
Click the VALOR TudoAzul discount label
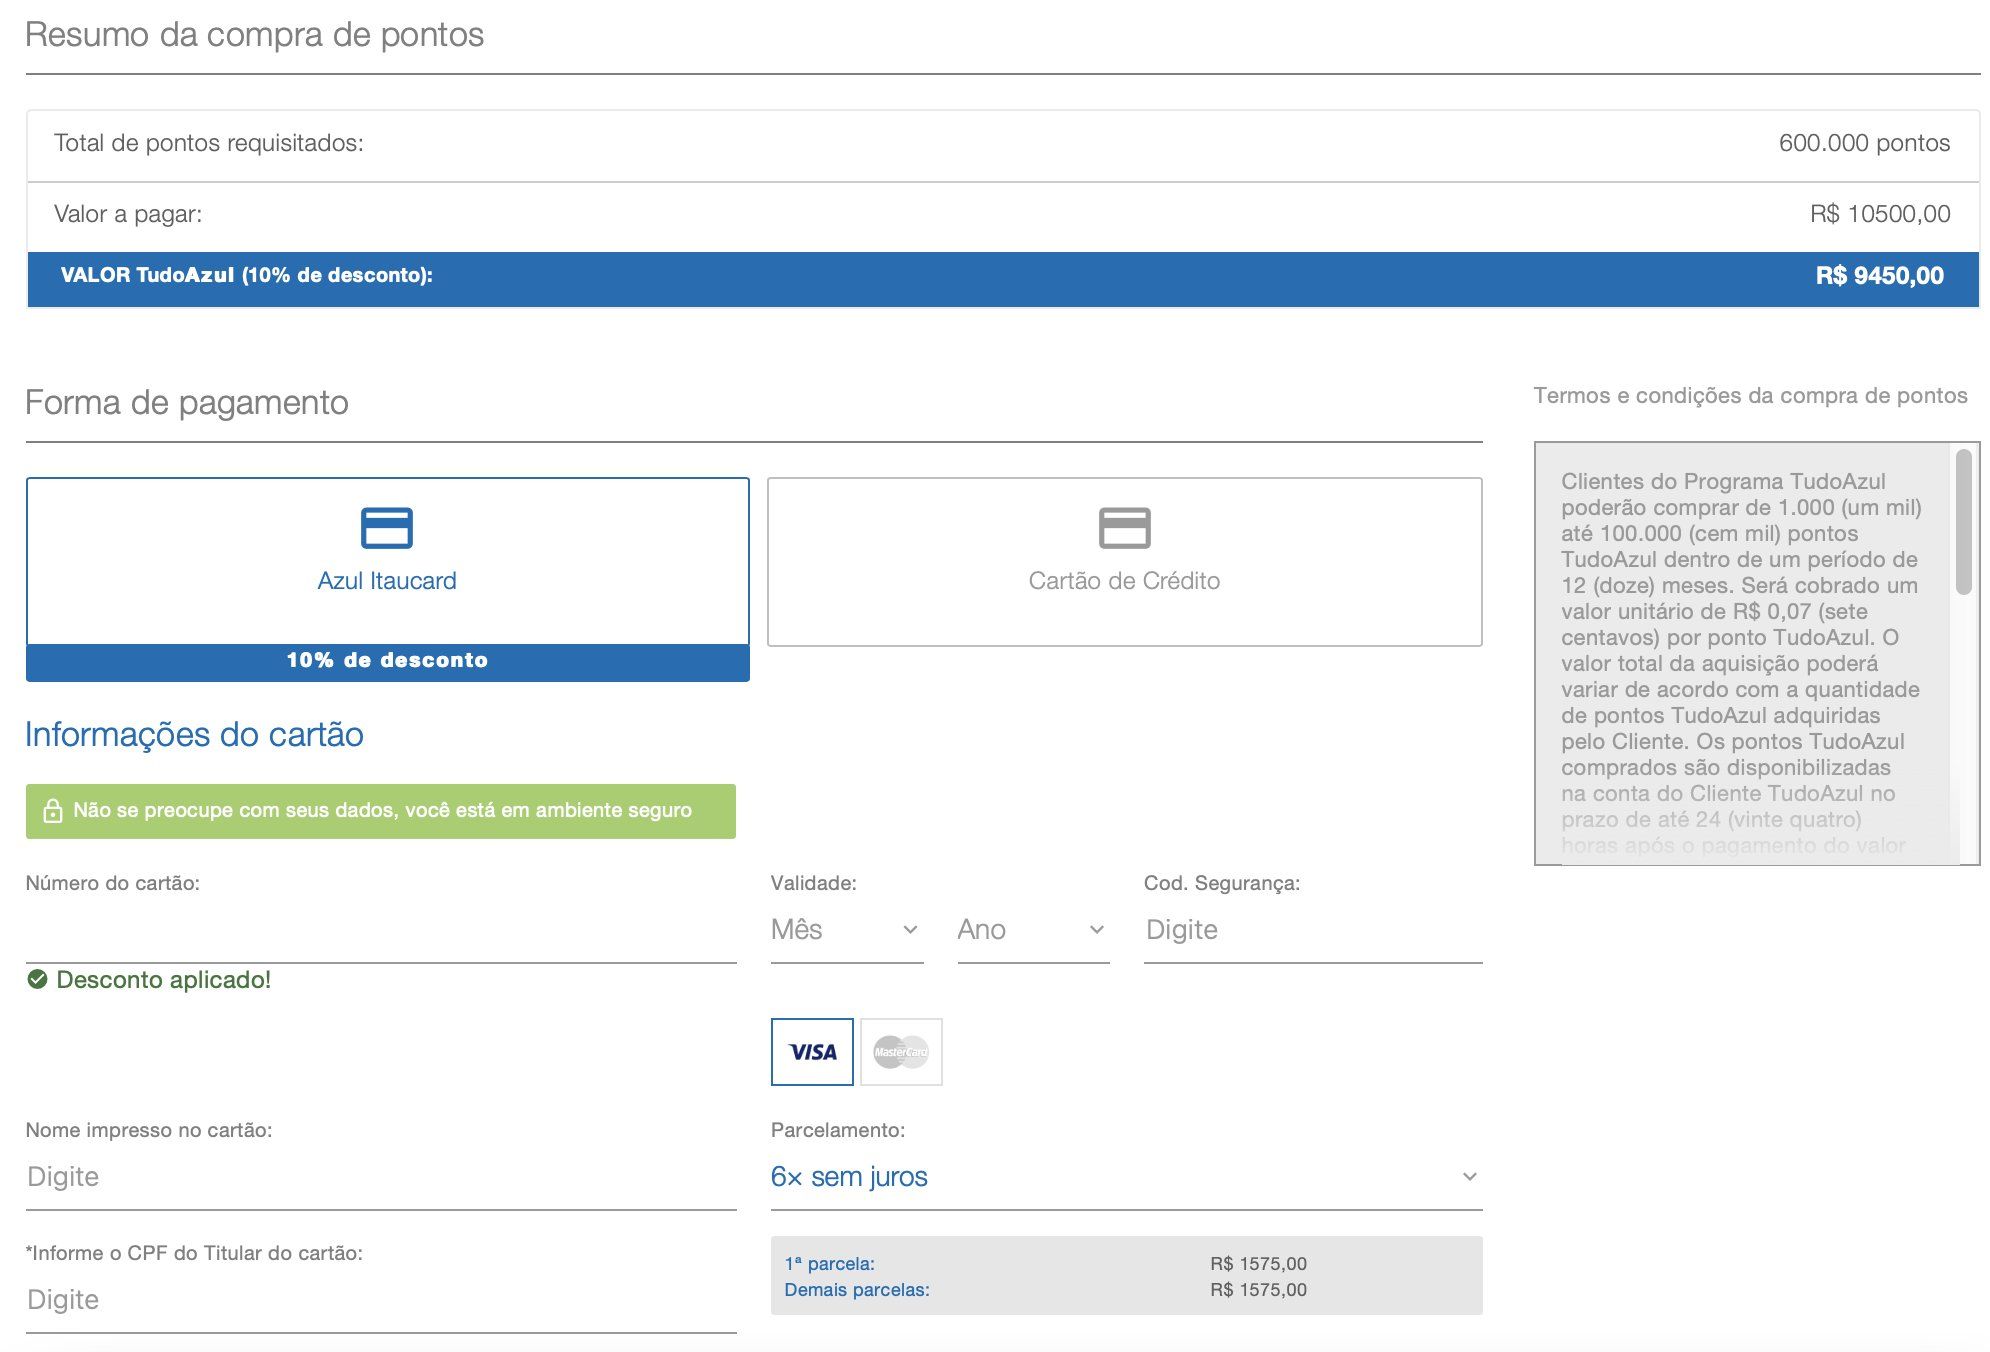coord(247,275)
